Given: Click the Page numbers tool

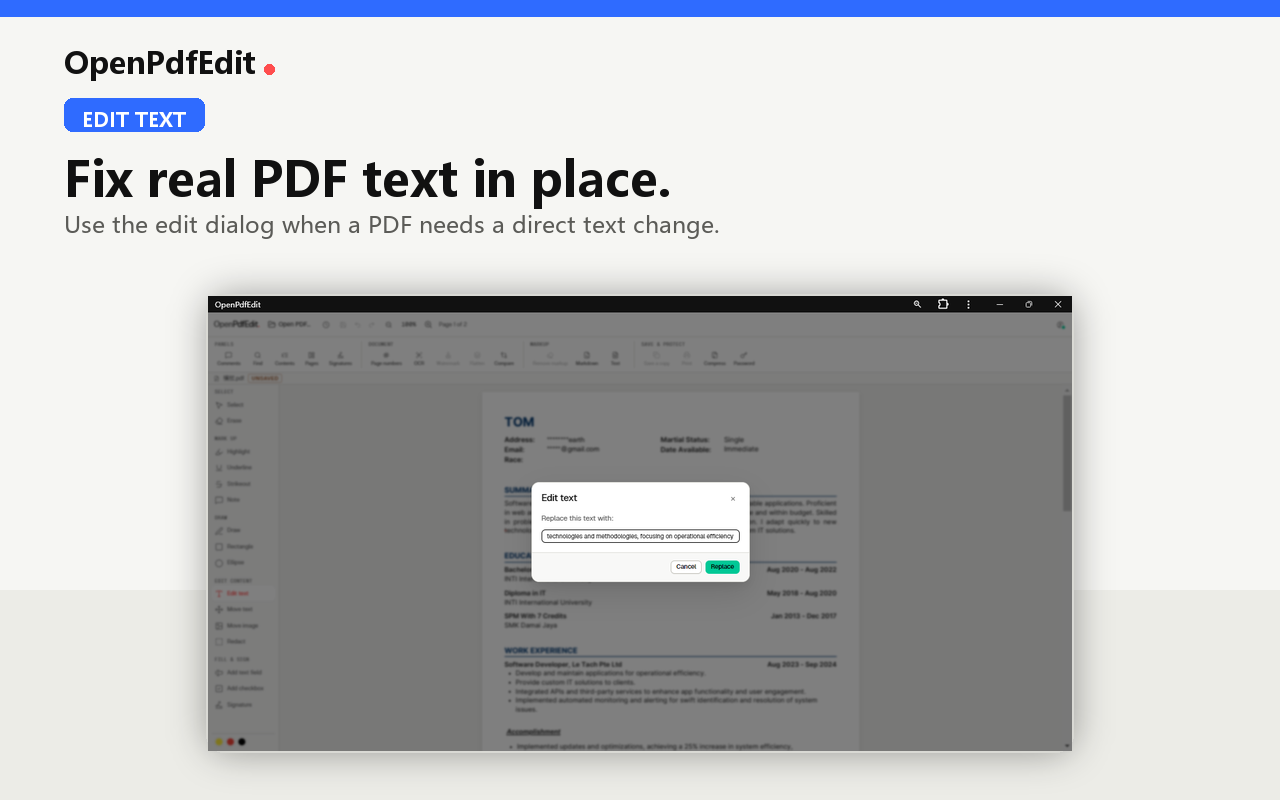Looking at the screenshot, I should pos(386,358).
